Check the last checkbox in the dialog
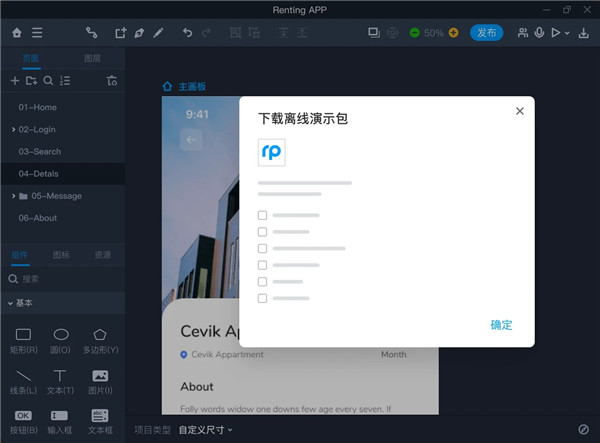 click(262, 298)
